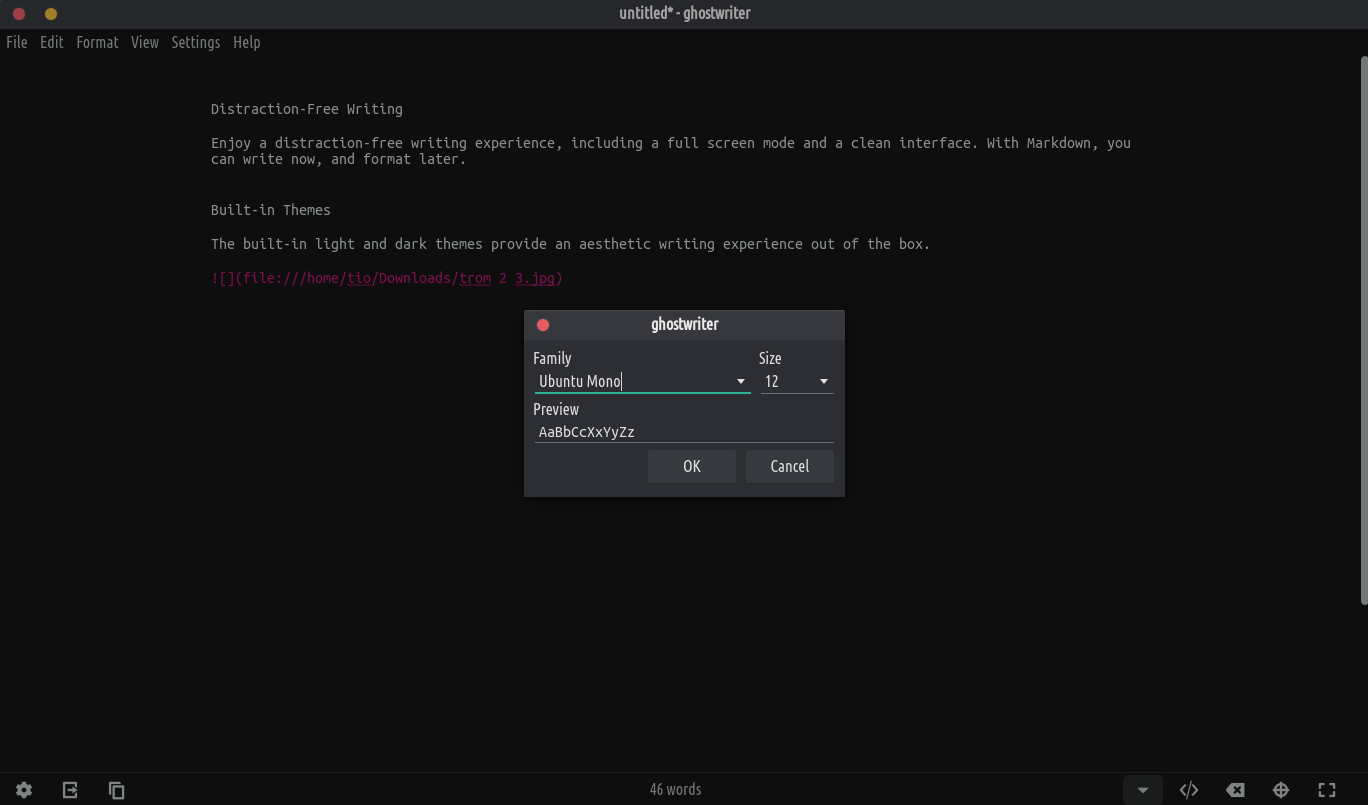Open the Format menu
The width and height of the screenshot is (1368, 805).
[x=97, y=42]
